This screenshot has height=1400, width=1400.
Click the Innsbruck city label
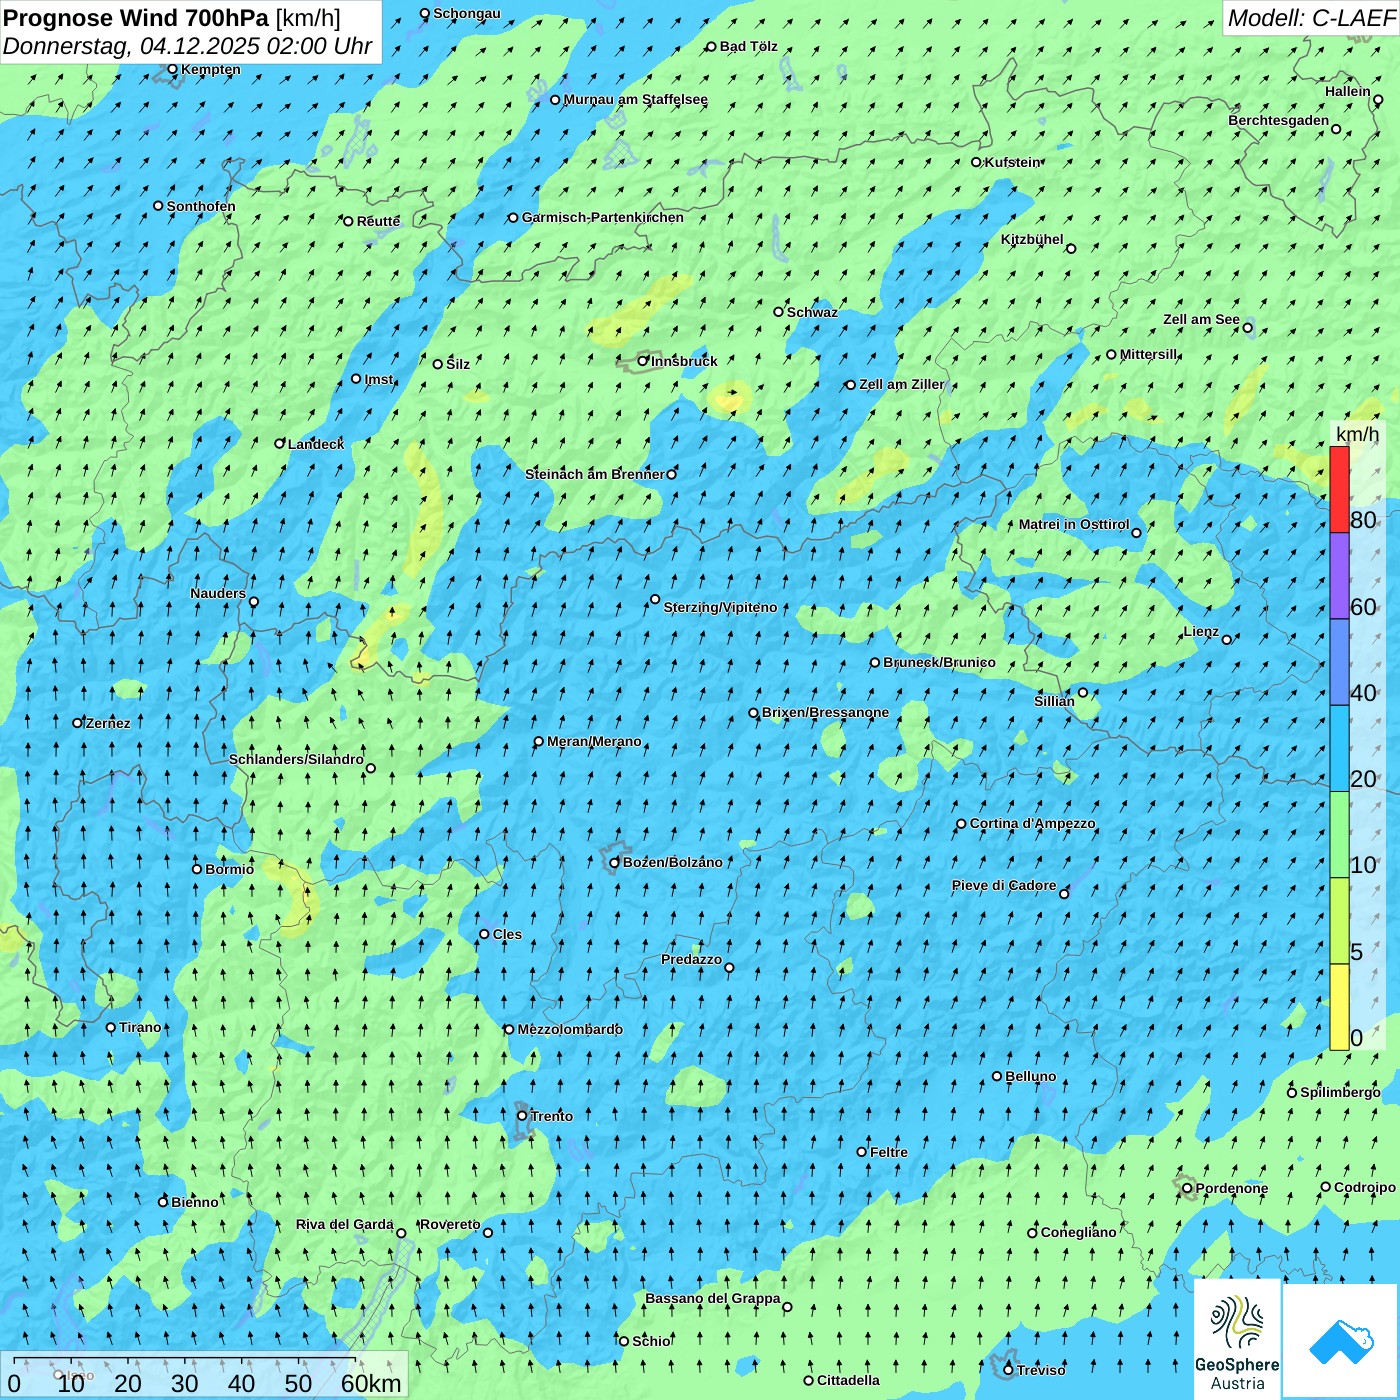pos(684,361)
